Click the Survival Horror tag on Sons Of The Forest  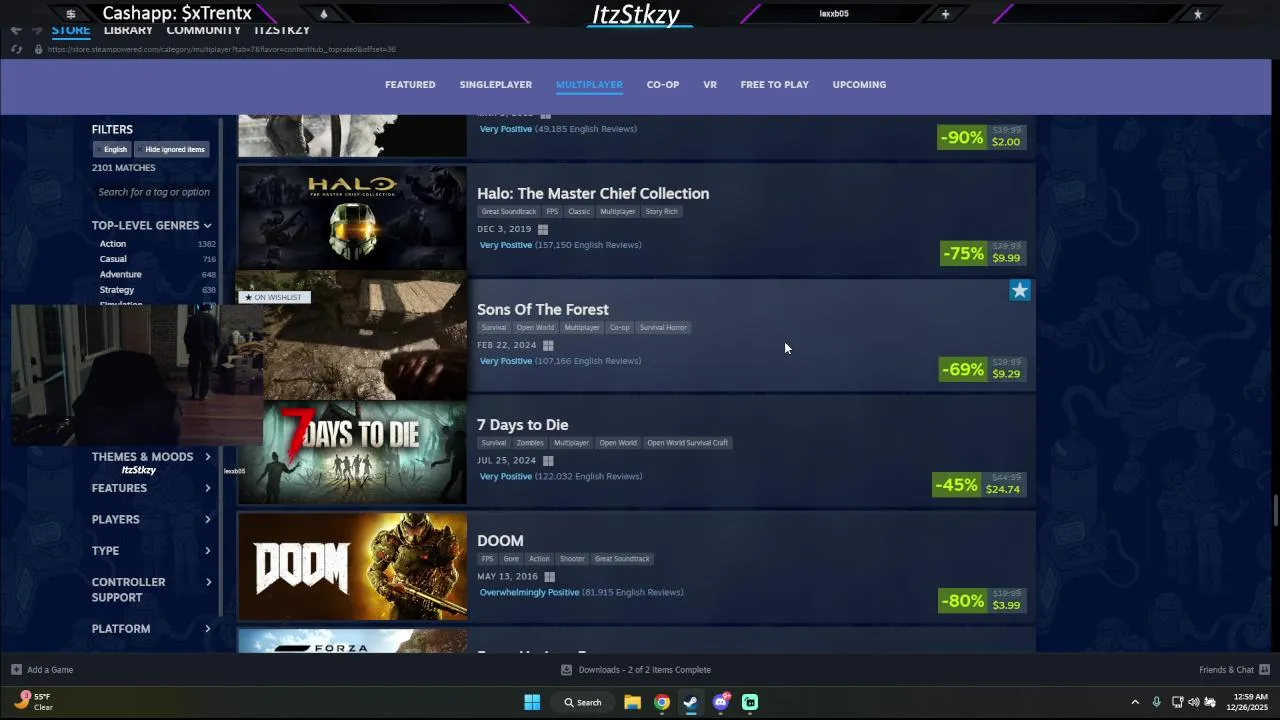click(663, 328)
